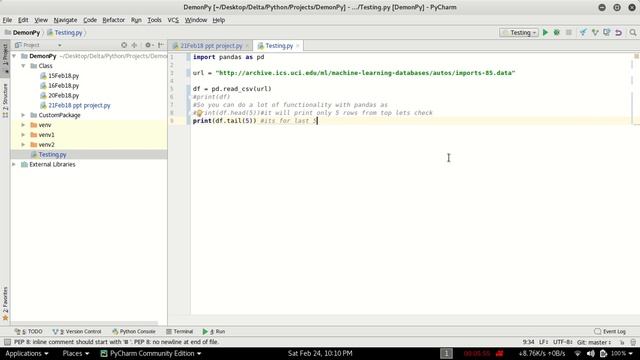Collapse all icon in Project panel header

click(x=134, y=45)
